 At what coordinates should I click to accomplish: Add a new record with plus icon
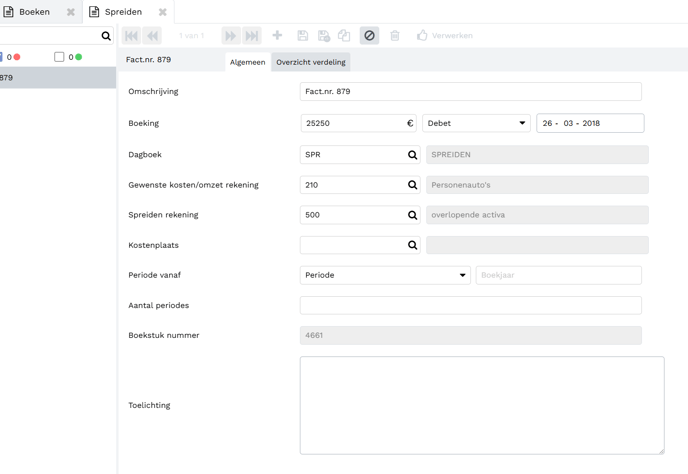tap(277, 35)
